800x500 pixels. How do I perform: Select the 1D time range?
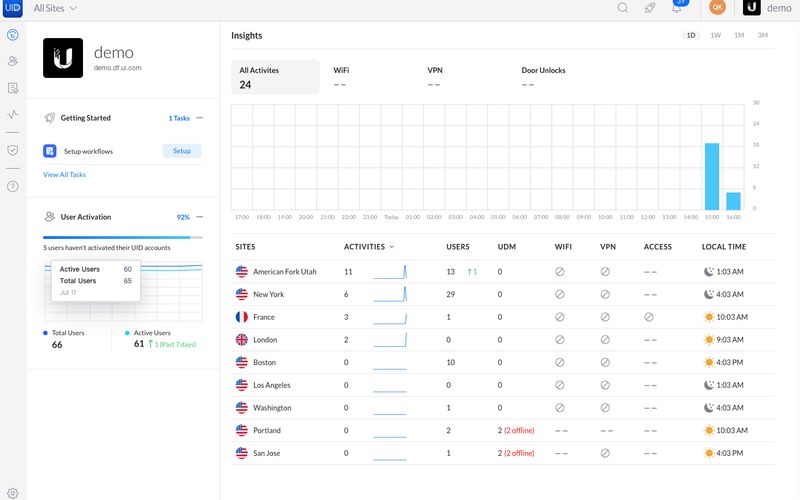[691, 35]
